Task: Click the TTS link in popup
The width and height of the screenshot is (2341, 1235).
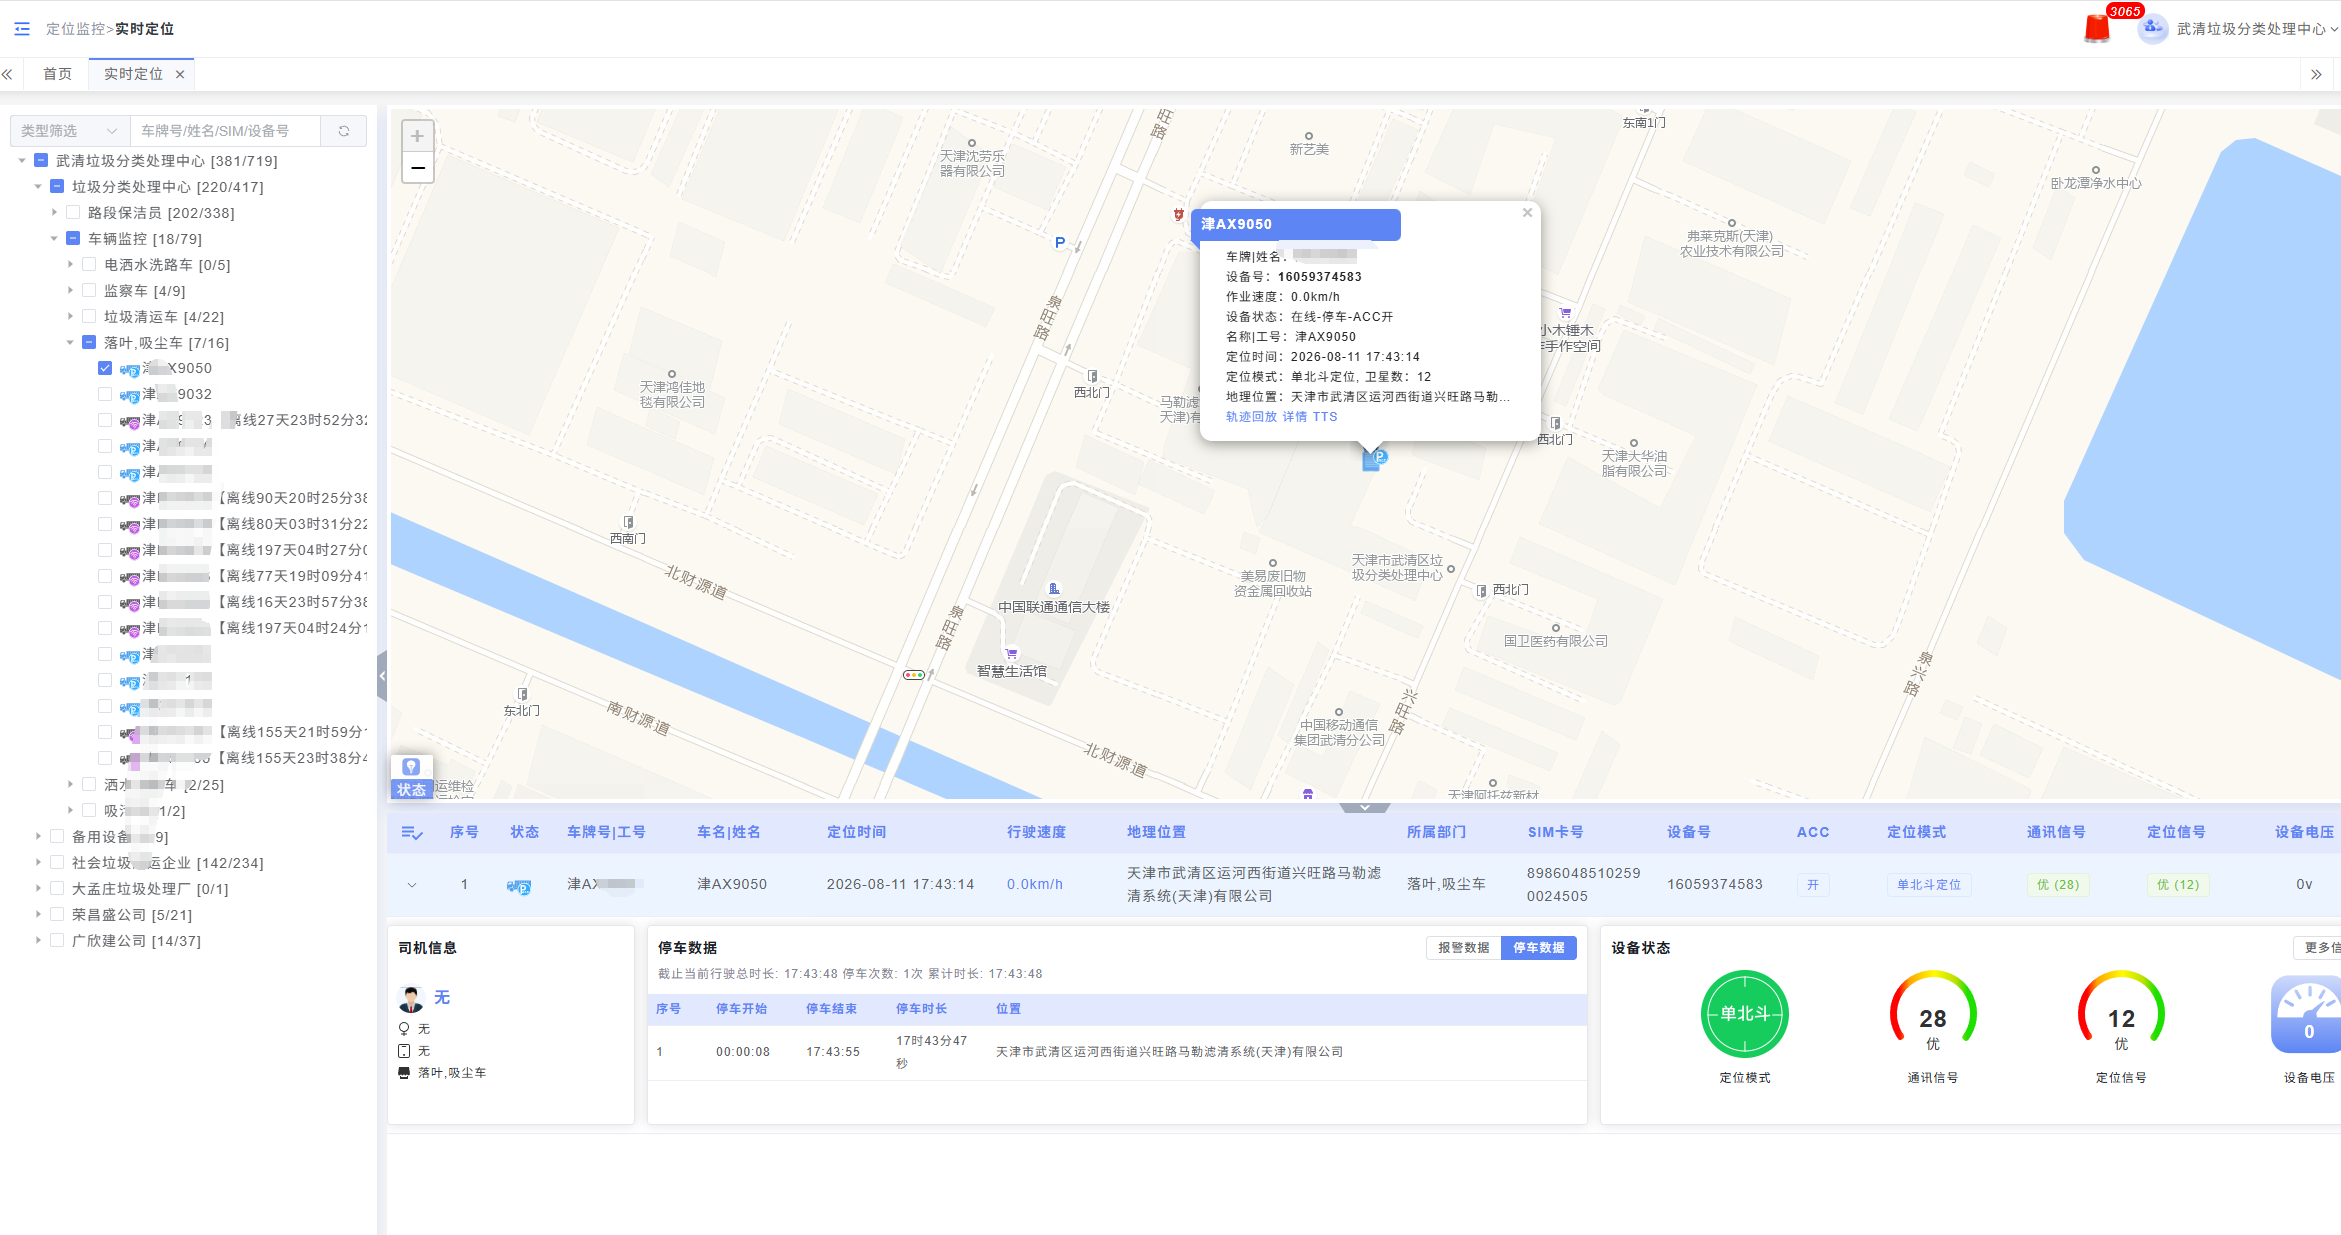Action: pyautogui.click(x=1324, y=417)
